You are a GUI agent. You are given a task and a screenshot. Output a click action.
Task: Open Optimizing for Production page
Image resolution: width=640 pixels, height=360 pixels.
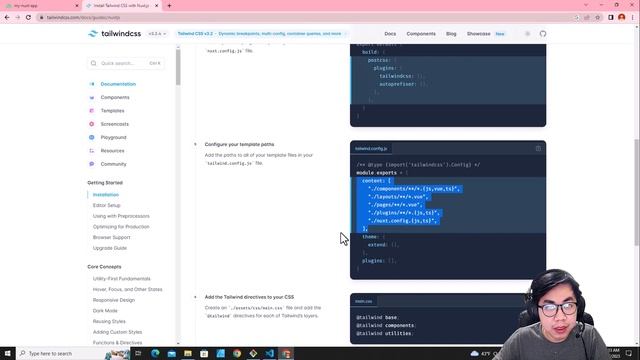[x=121, y=227]
